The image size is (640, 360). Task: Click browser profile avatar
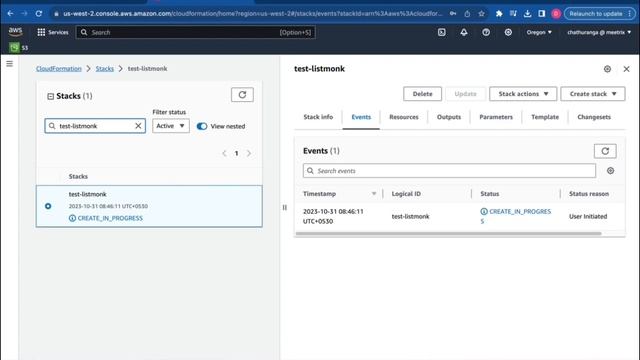point(556,13)
